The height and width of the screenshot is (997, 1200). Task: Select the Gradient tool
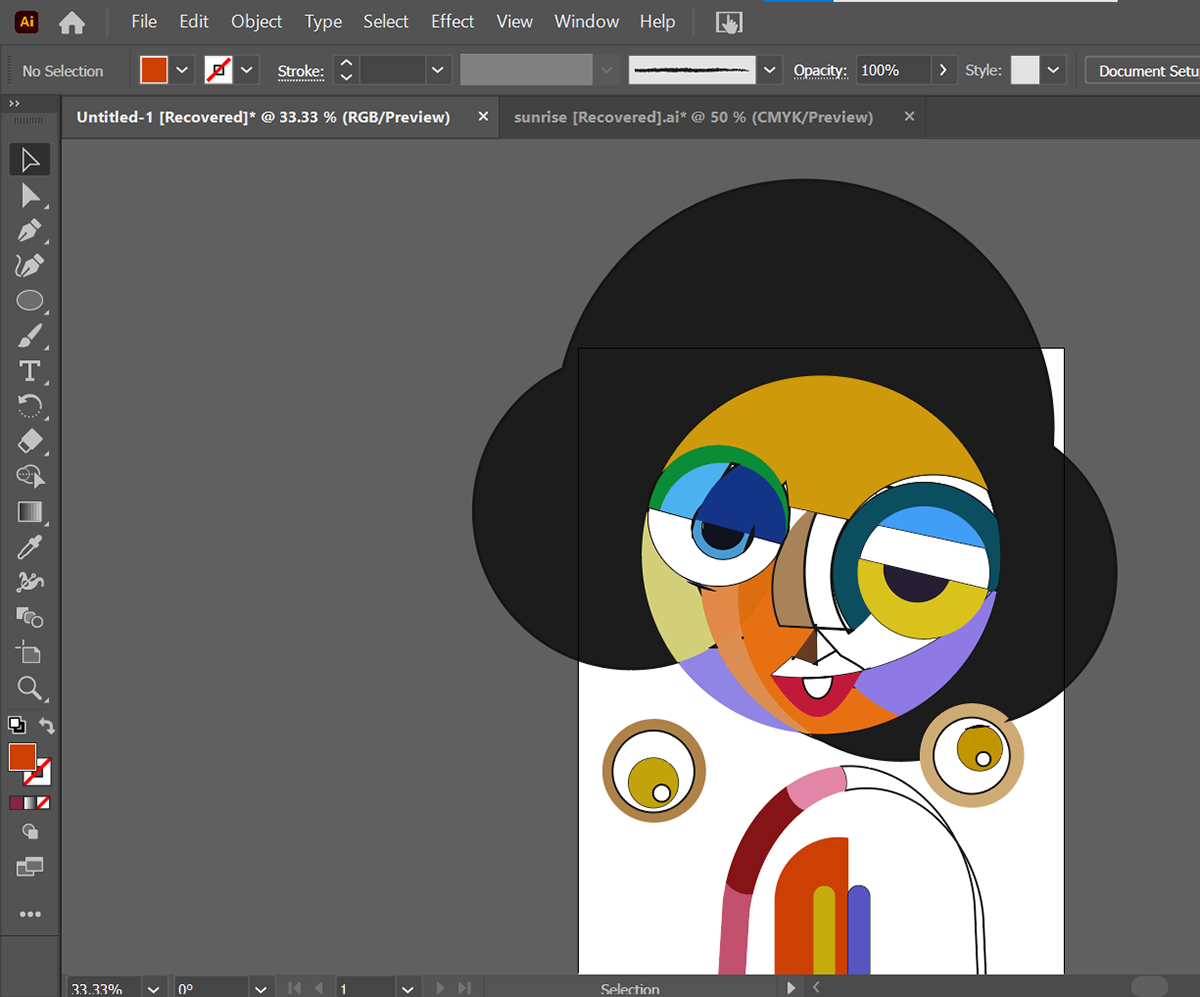(30, 511)
